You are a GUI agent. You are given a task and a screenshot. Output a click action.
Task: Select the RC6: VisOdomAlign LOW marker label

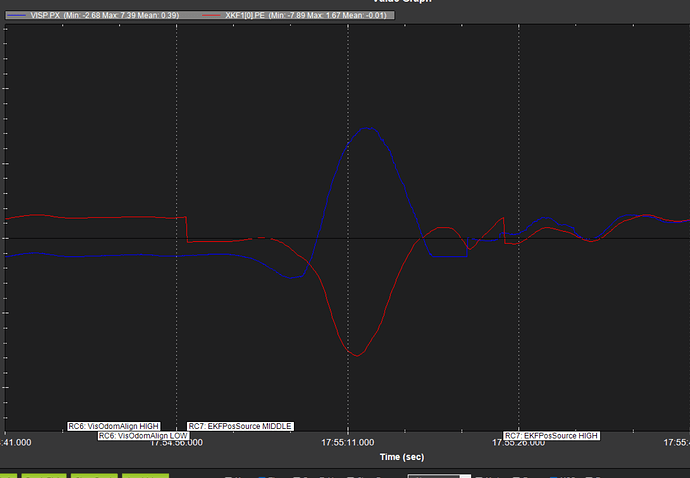pos(143,436)
